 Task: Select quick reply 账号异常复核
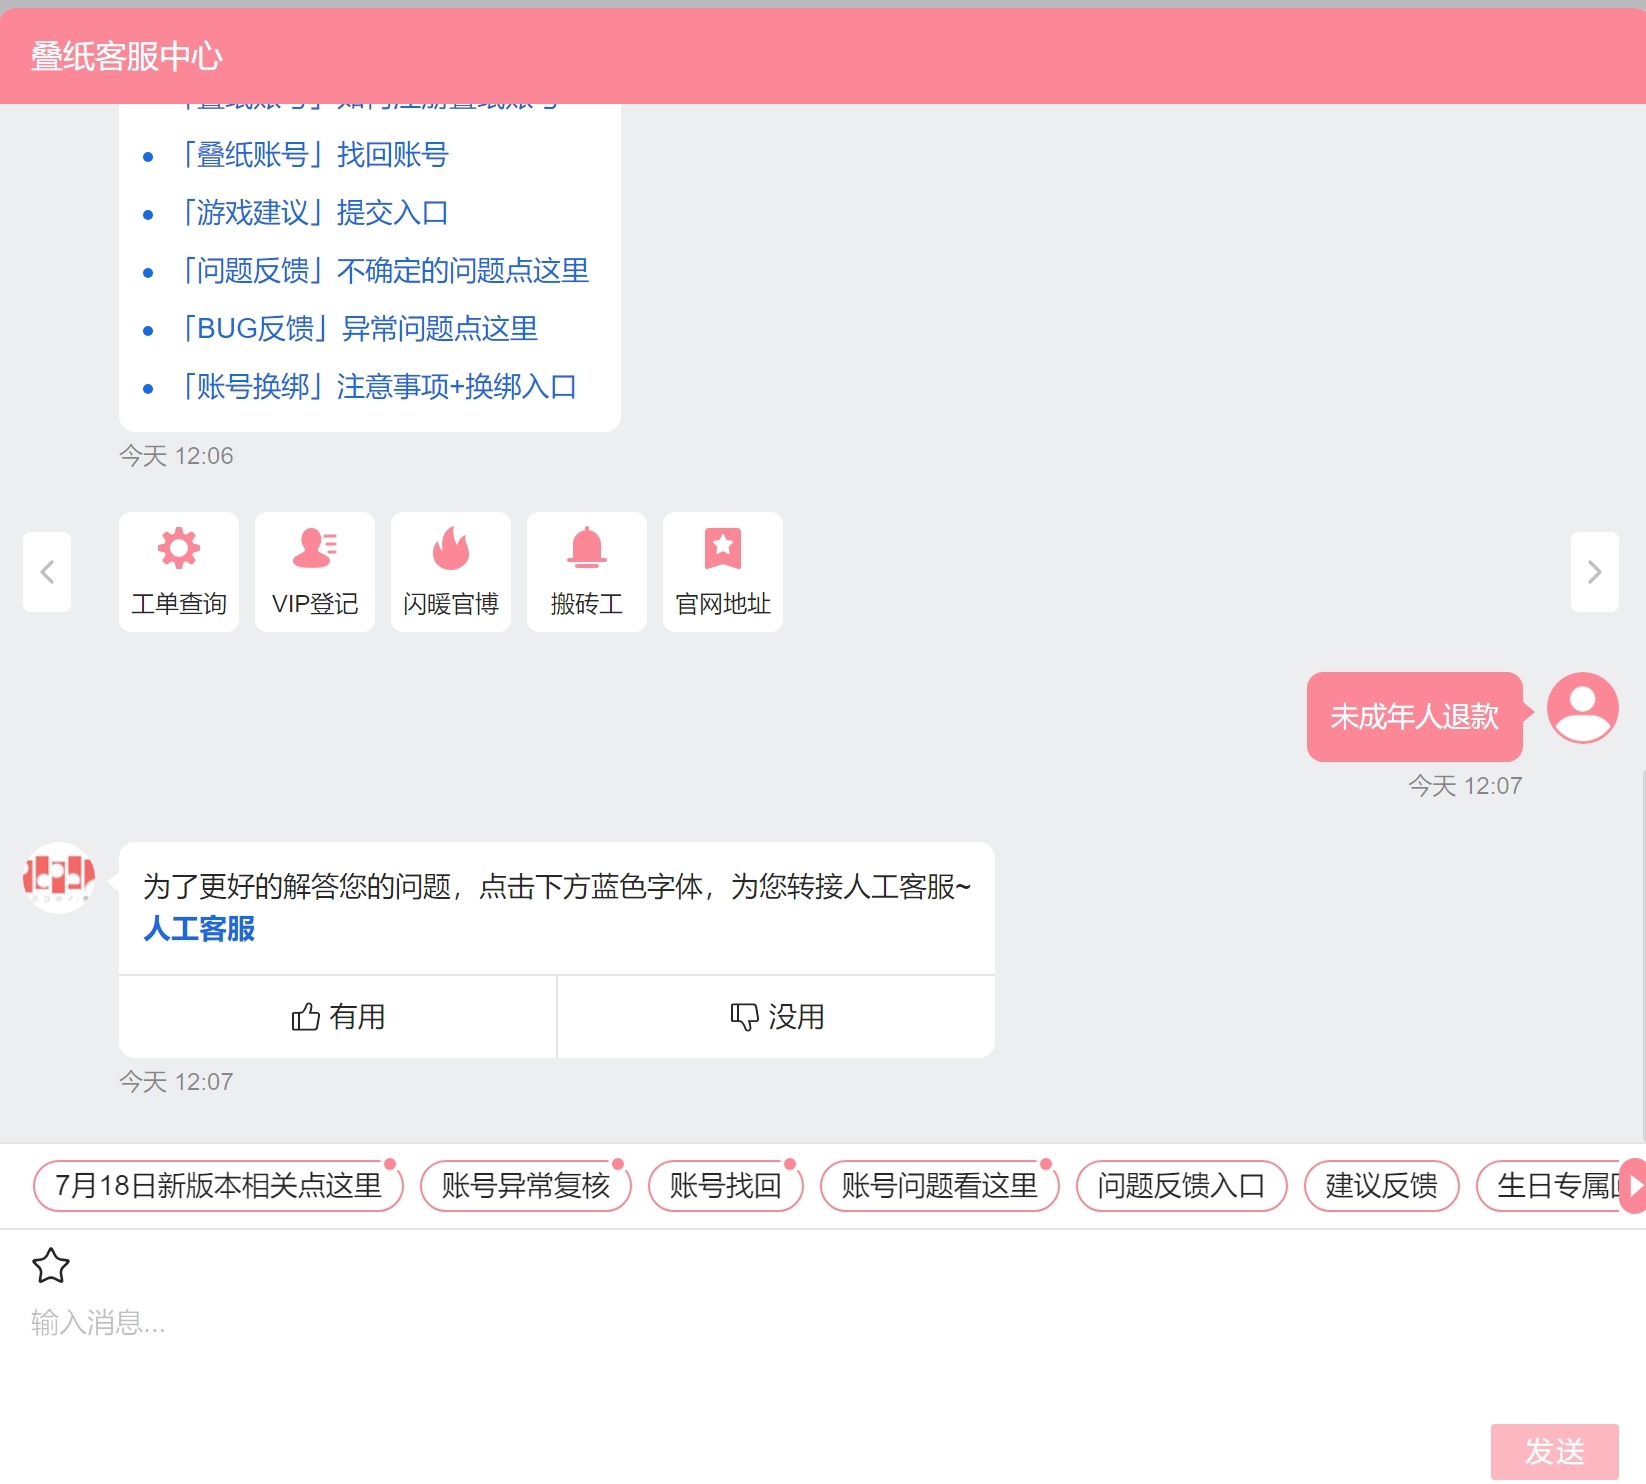click(526, 1186)
